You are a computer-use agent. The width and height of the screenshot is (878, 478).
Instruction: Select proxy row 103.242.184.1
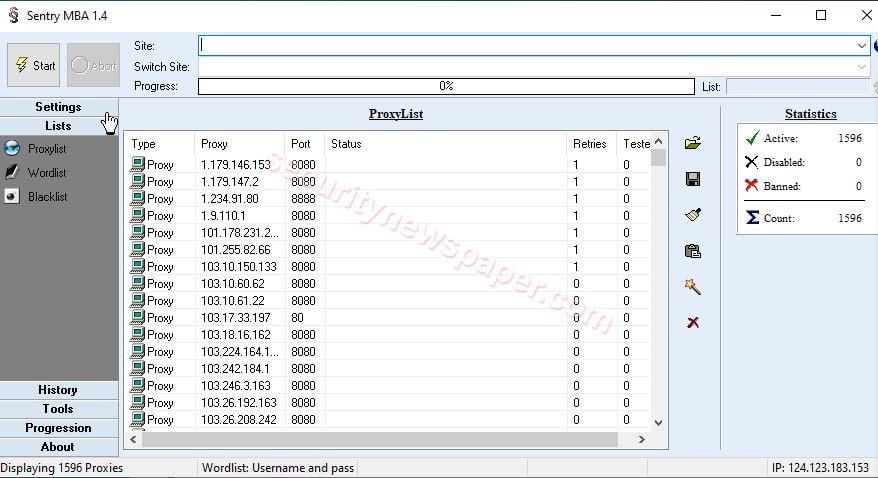(x=387, y=369)
